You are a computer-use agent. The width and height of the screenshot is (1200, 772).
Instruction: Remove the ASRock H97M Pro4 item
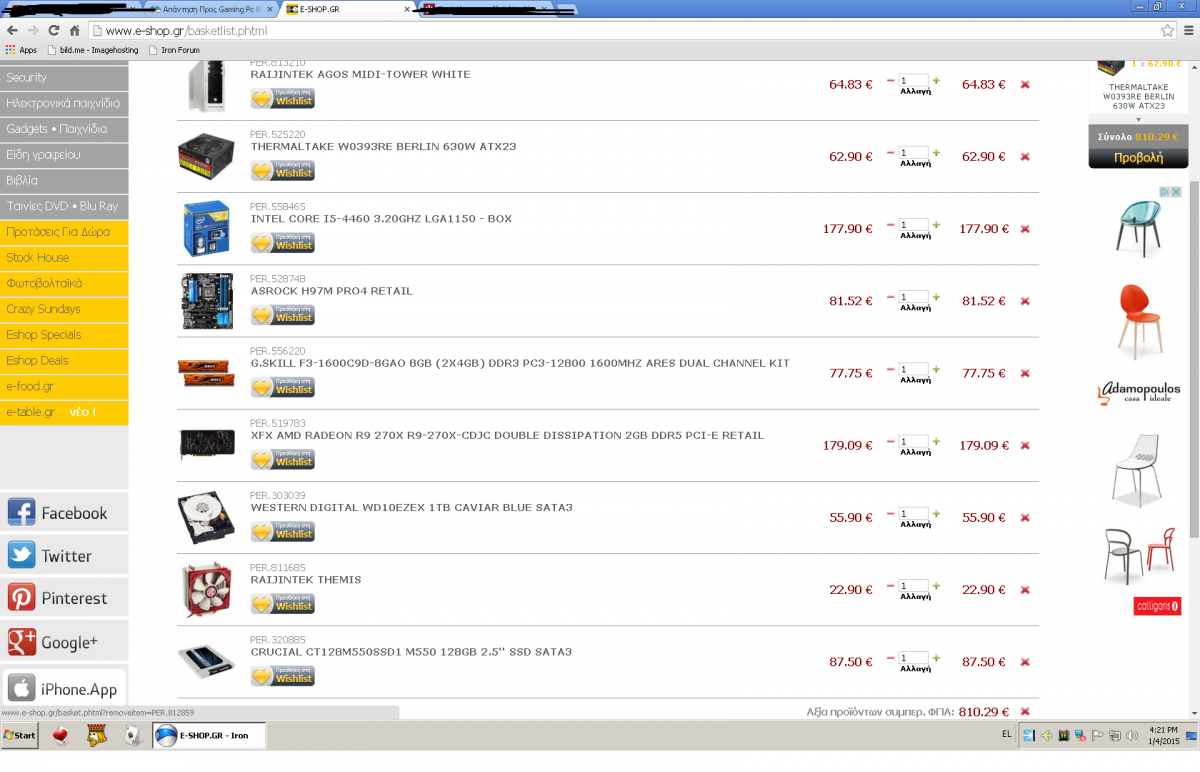click(x=1025, y=301)
